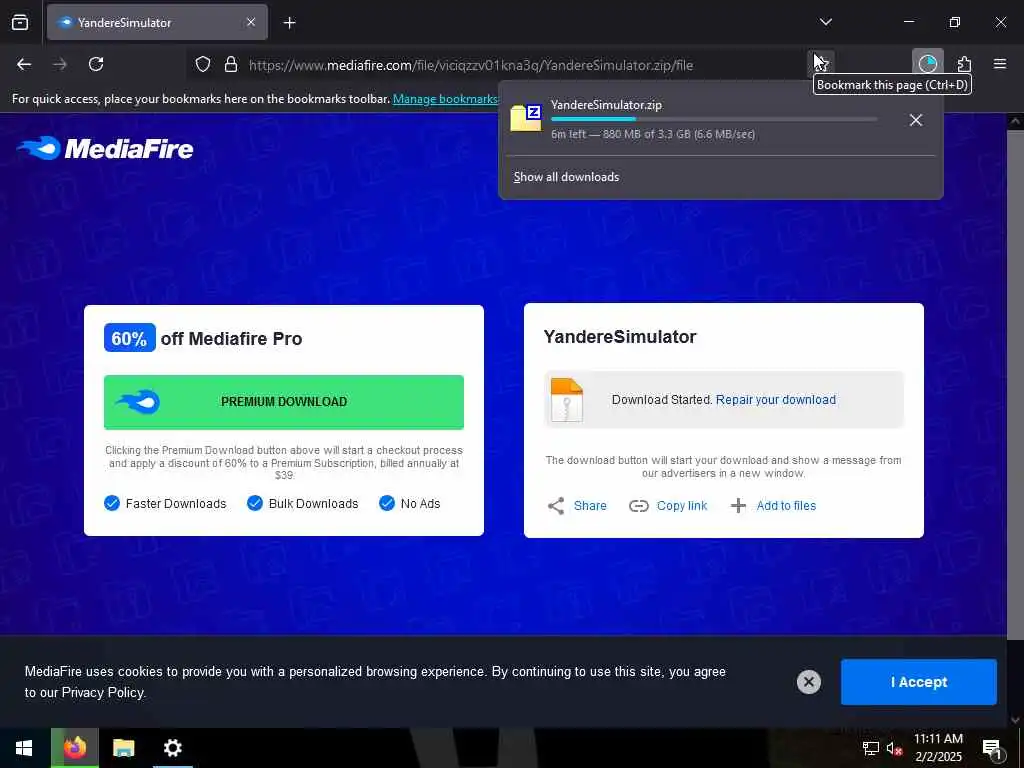The image size is (1024, 768).
Task: Open Settings gear in the taskbar
Action: 172,748
